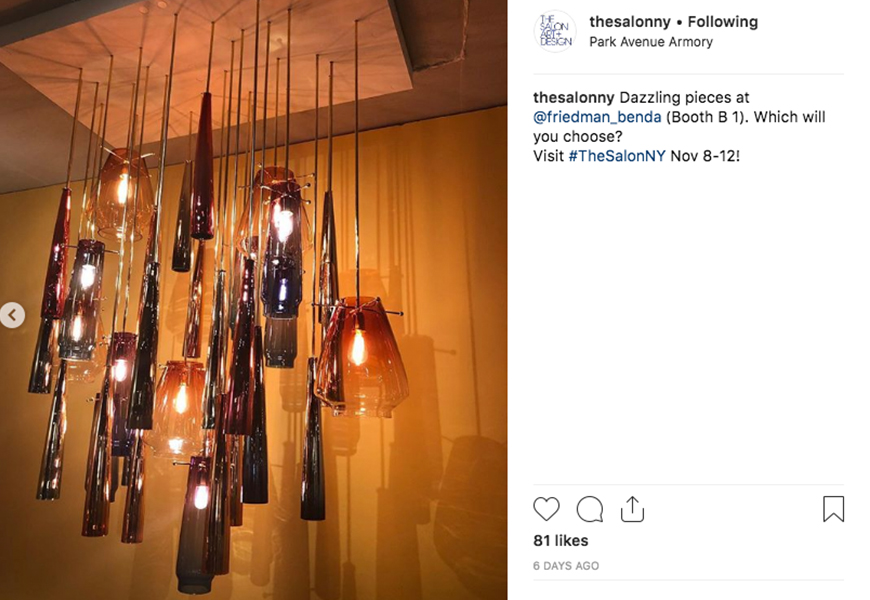Click the caption text 'Which will you choose?'
Viewport: 870px width, 600px height.
pos(679,127)
